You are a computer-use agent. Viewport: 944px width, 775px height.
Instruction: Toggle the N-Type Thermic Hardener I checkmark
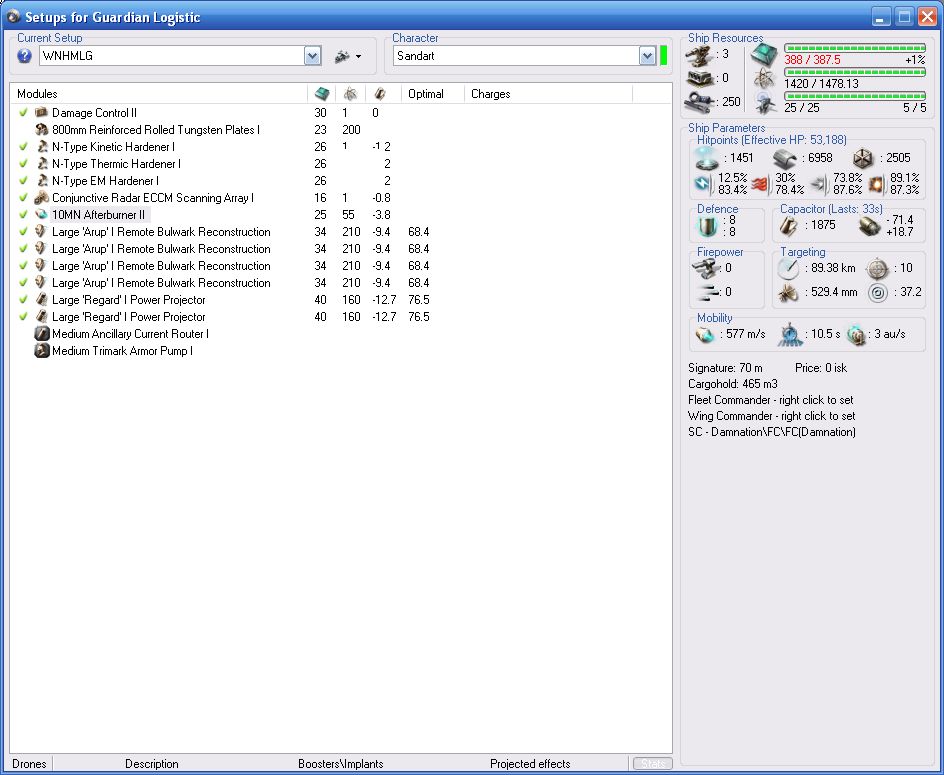click(x=23, y=163)
